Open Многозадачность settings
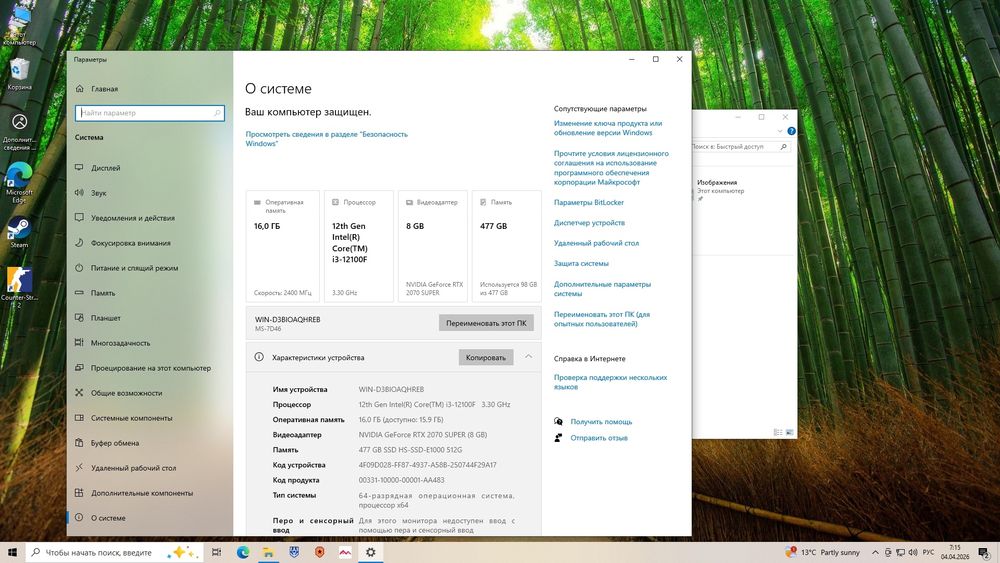 (x=150, y=343)
